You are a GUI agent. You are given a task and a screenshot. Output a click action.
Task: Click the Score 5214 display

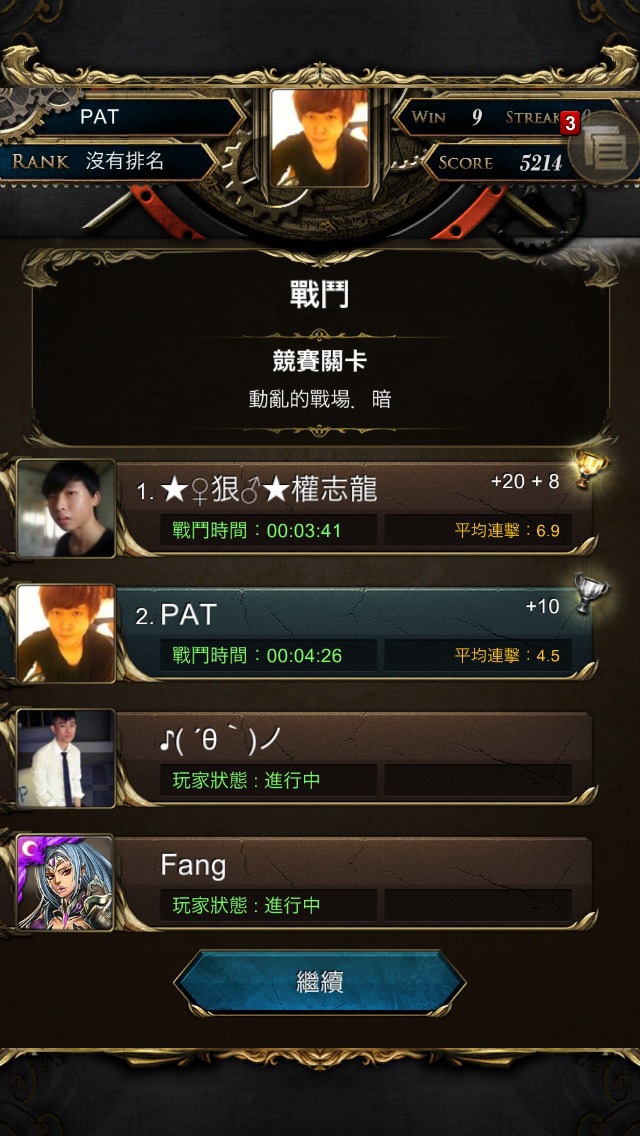point(502,163)
